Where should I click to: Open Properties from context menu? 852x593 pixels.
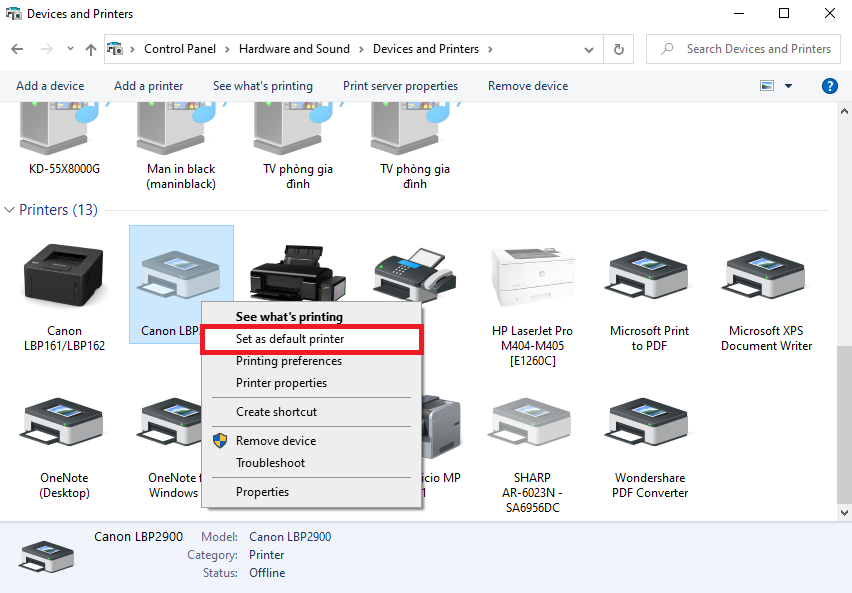(x=311, y=492)
